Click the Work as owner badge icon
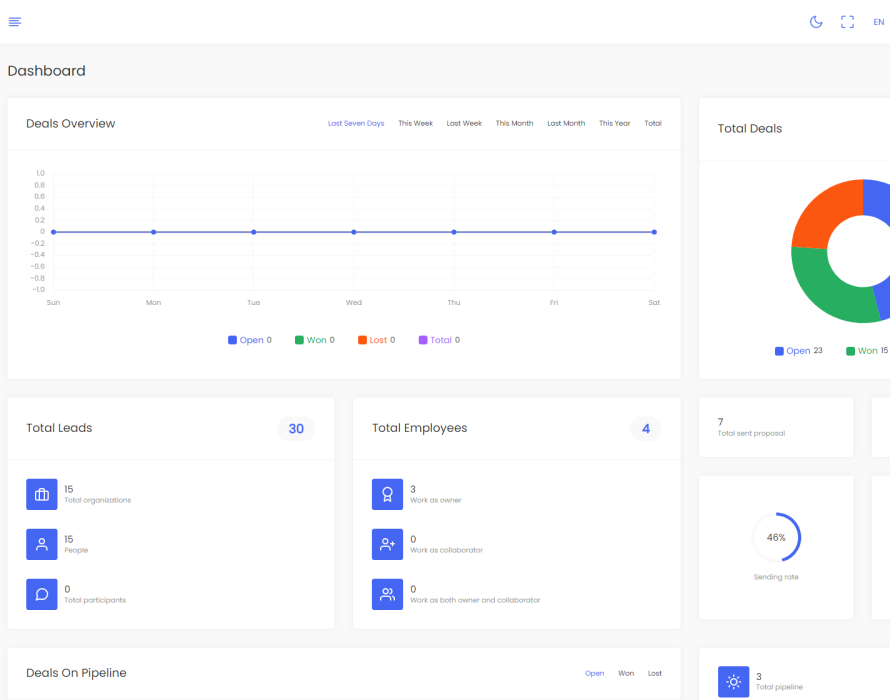This screenshot has width=890, height=700. tap(387, 494)
